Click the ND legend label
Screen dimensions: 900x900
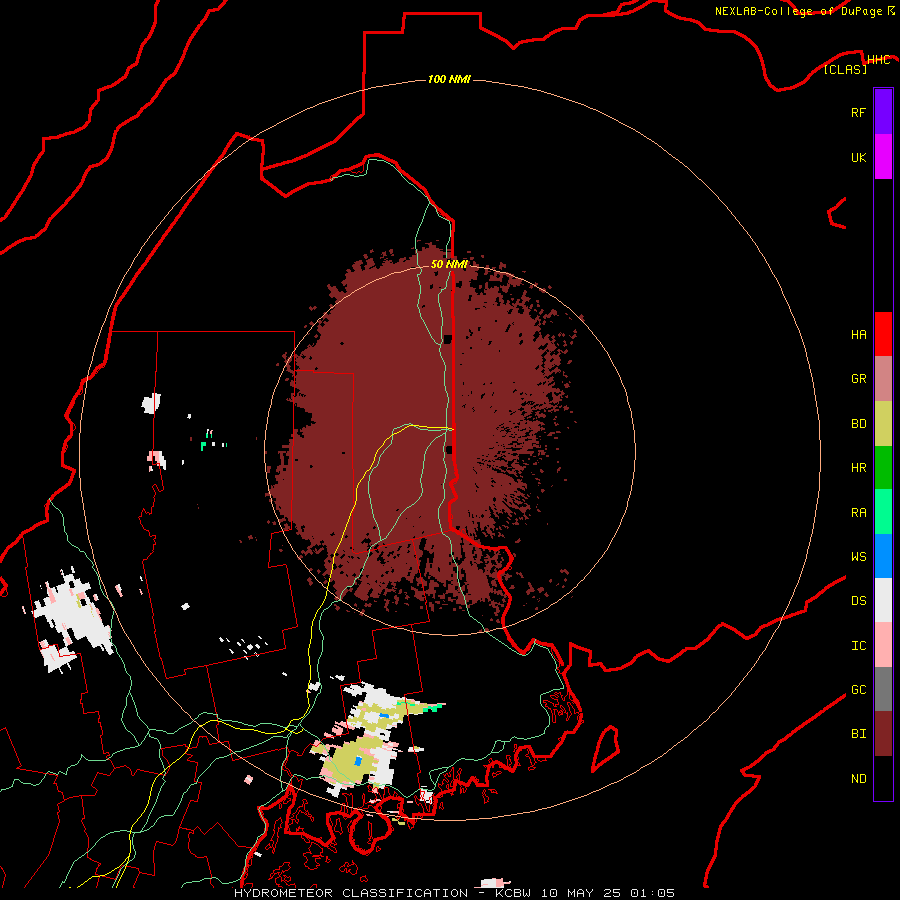pos(858,779)
